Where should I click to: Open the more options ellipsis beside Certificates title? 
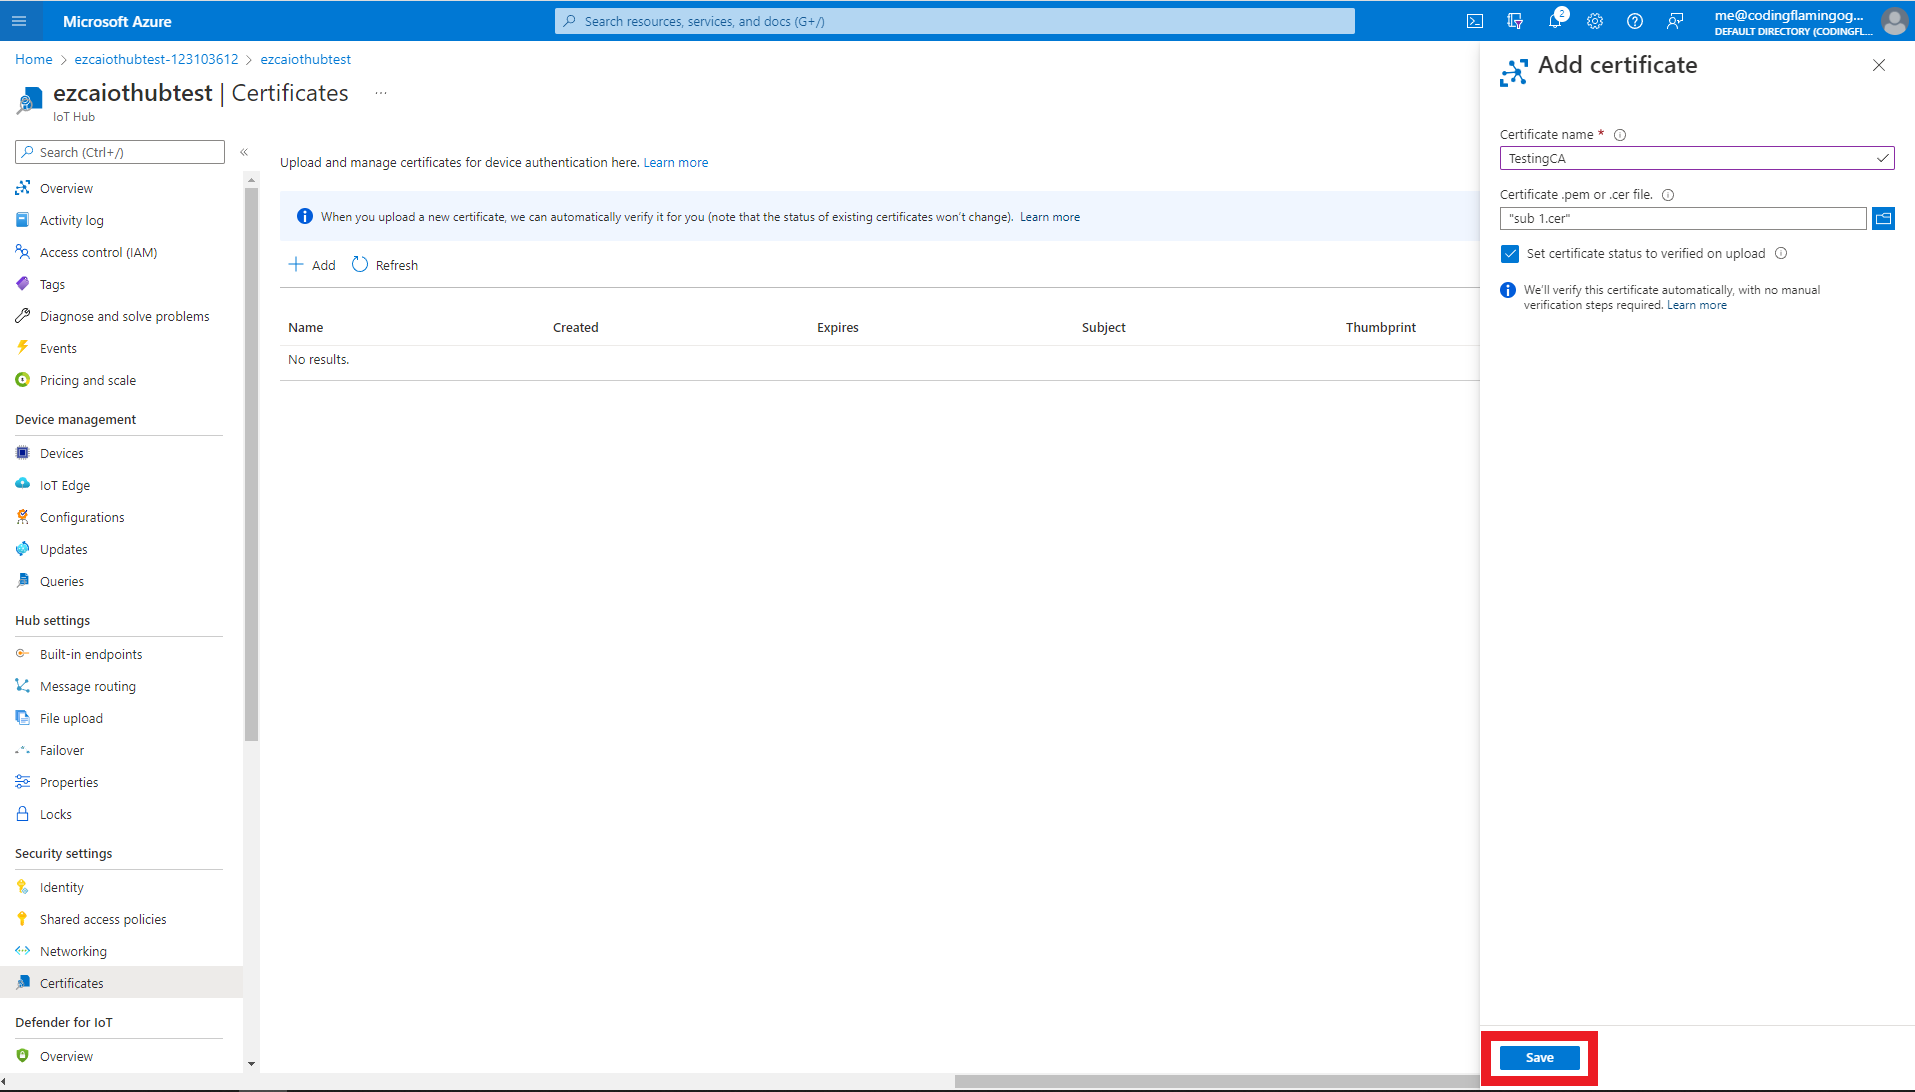pos(381,93)
